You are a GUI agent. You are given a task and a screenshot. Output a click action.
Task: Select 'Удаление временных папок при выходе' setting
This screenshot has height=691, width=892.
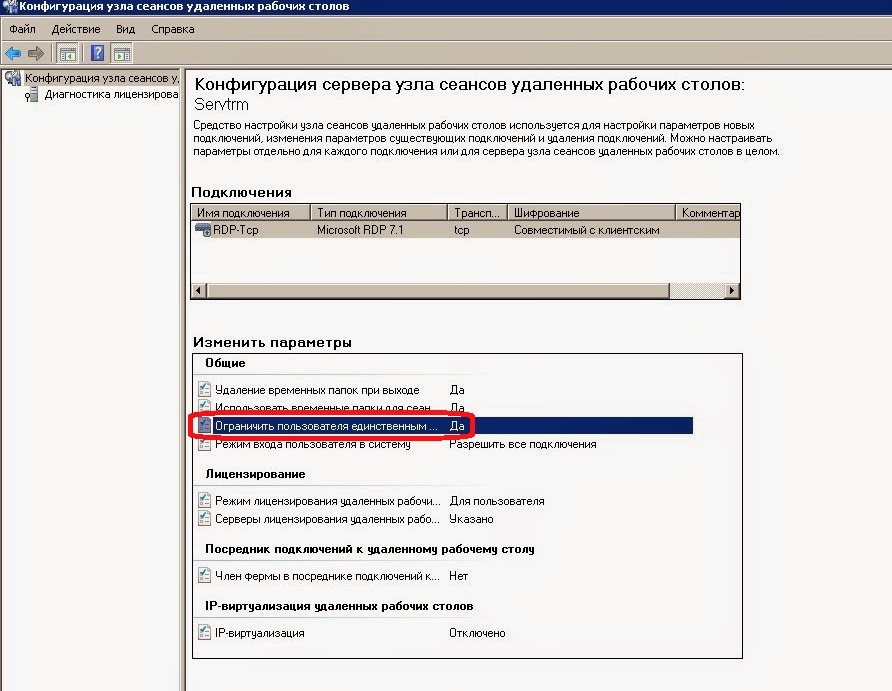point(317,390)
